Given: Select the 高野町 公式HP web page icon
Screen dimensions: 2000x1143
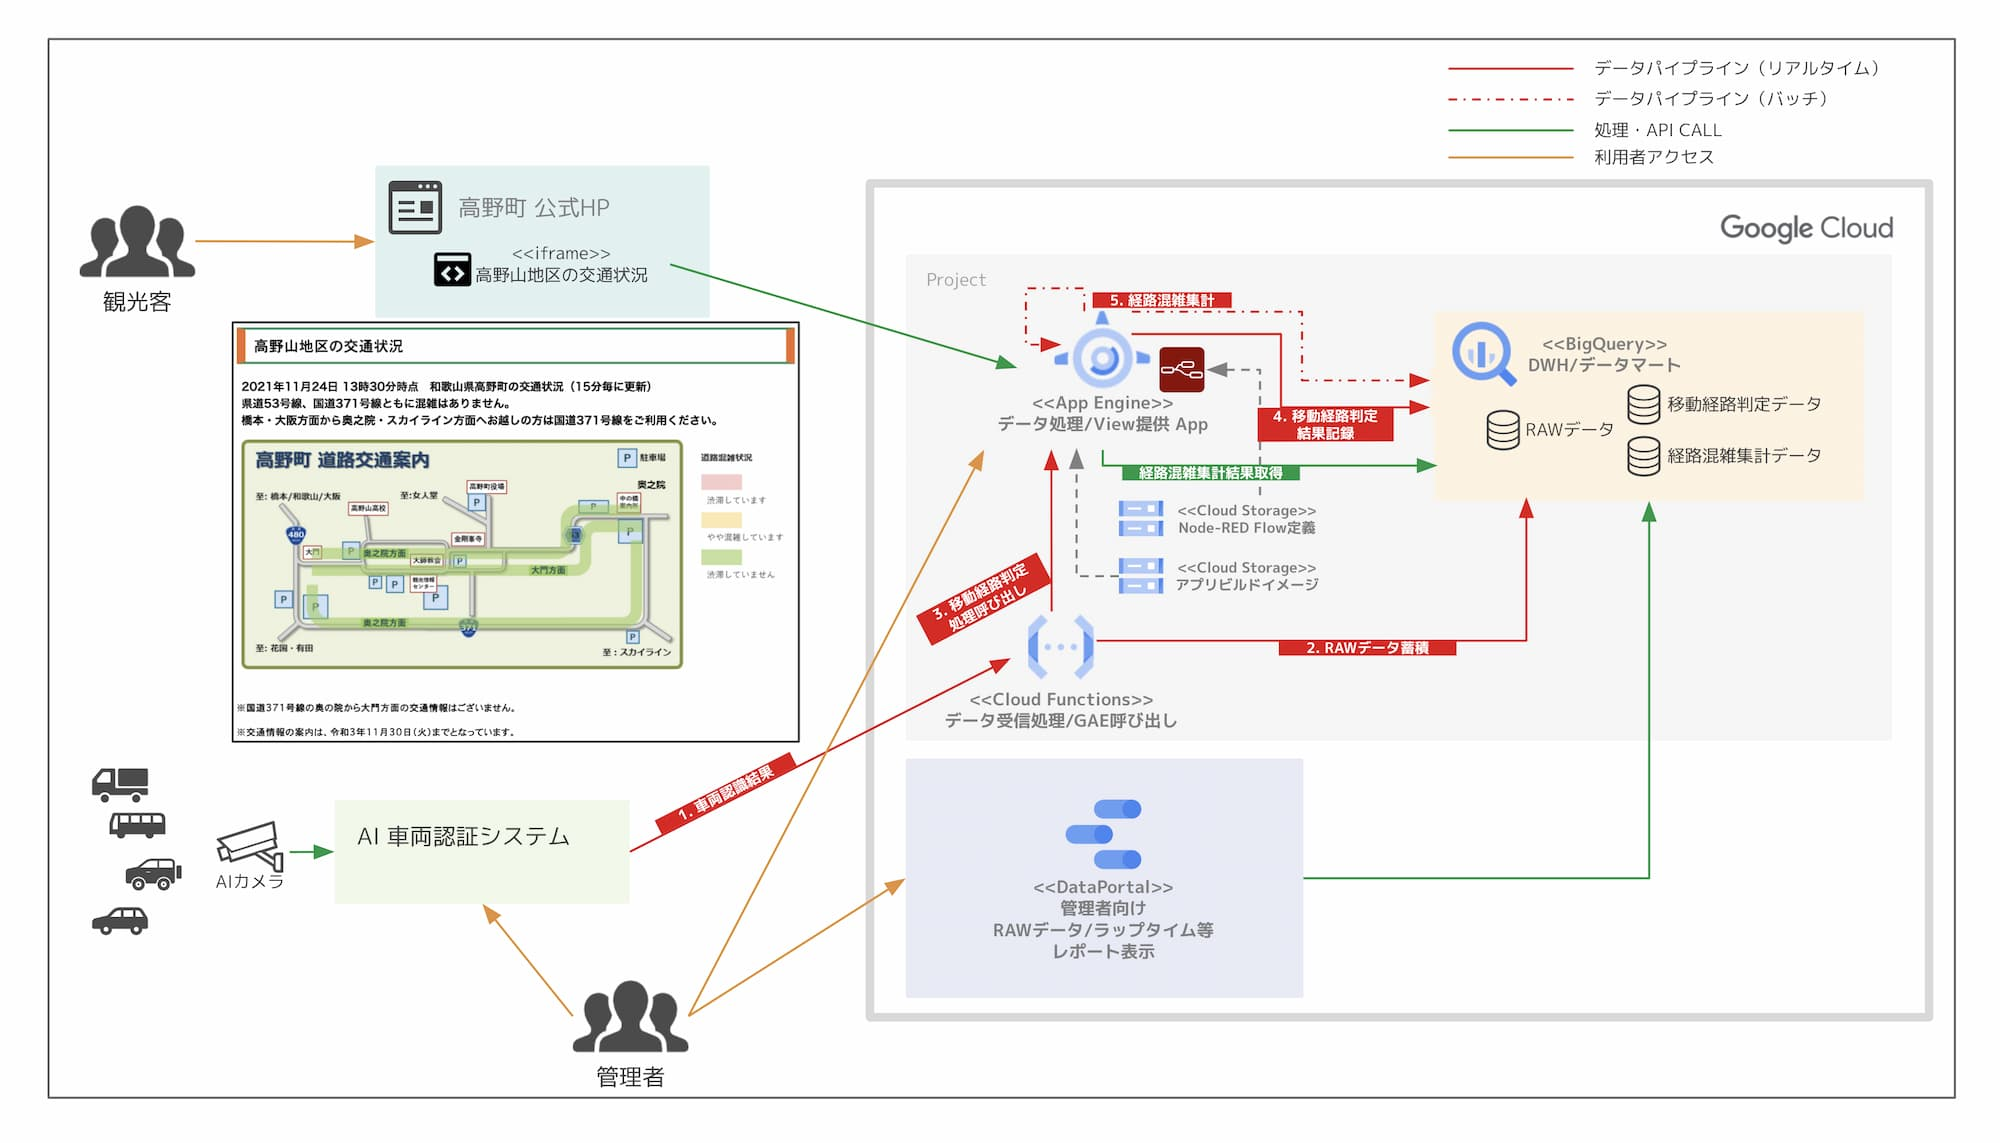Looking at the screenshot, I should [415, 207].
